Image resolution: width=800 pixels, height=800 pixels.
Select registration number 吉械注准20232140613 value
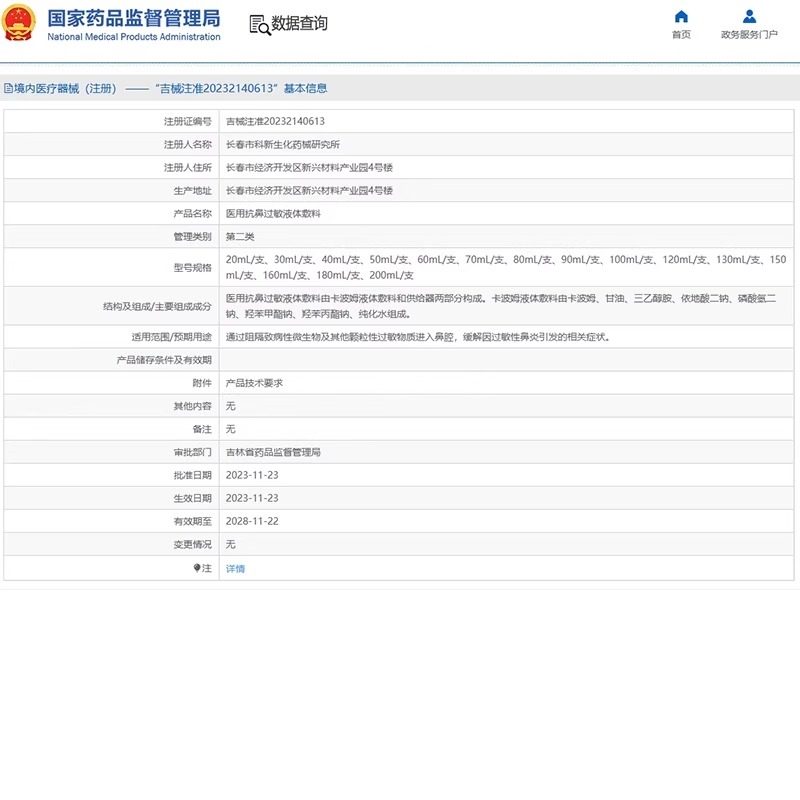(275, 121)
